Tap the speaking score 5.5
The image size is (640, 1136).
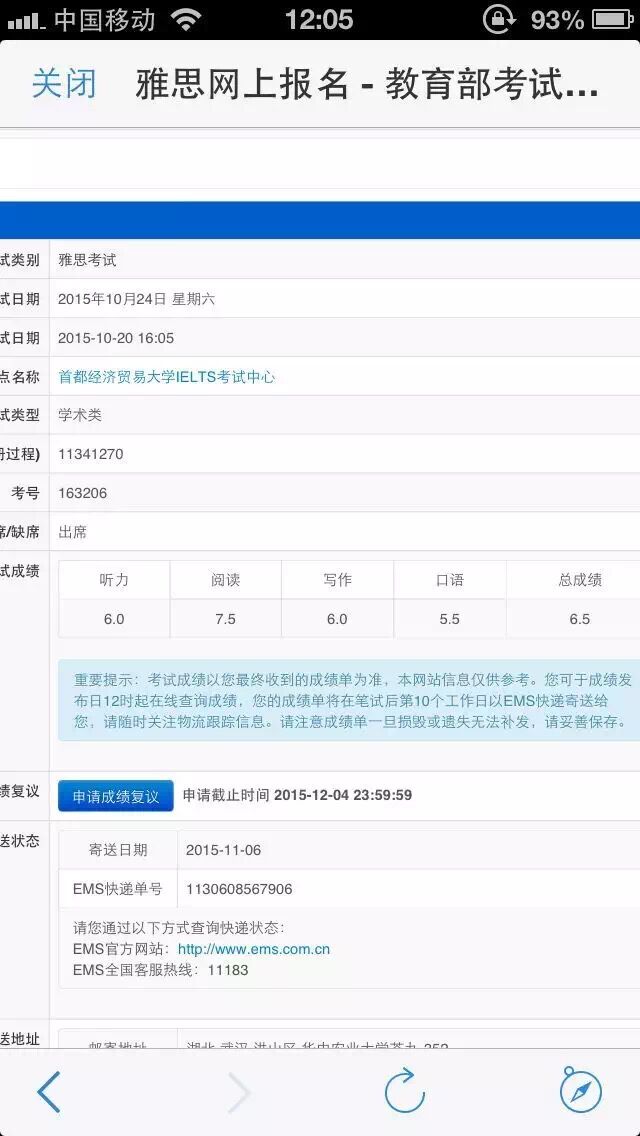[x=449, y=619]
